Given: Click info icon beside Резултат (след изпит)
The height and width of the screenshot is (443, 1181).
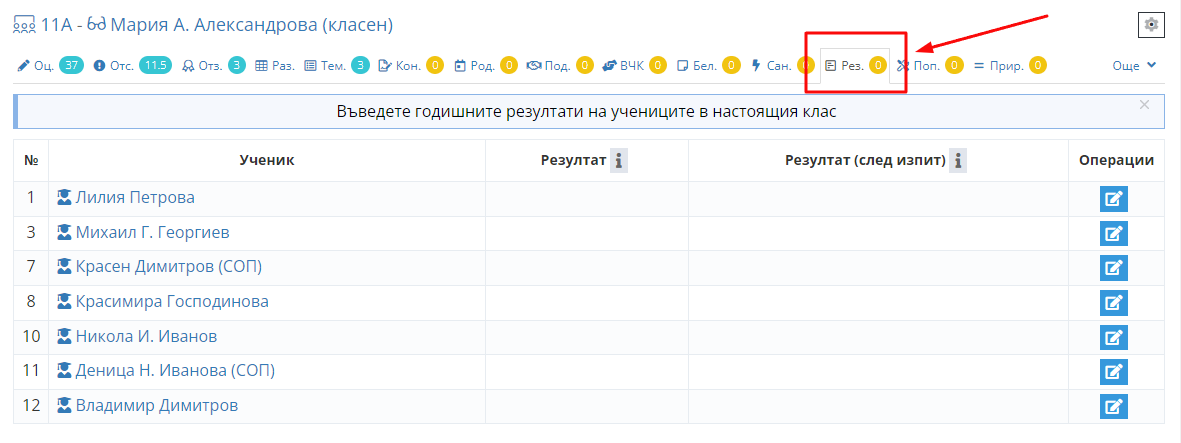Looking at the screenshot, I should 958,161.
